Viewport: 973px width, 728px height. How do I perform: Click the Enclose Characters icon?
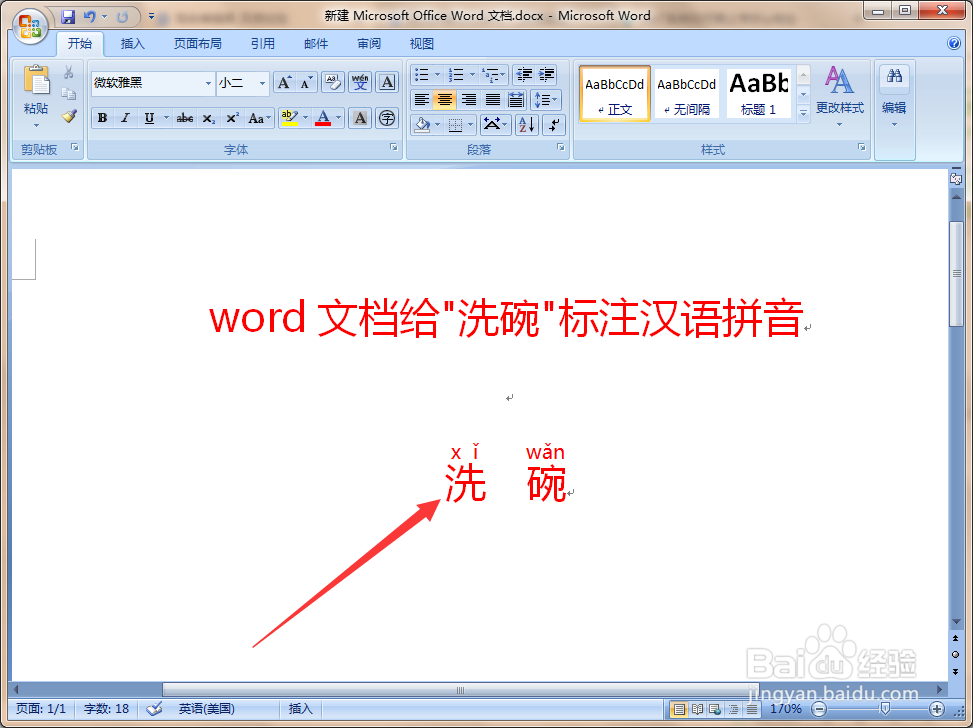pyautogui.click(x=386, y=118)
